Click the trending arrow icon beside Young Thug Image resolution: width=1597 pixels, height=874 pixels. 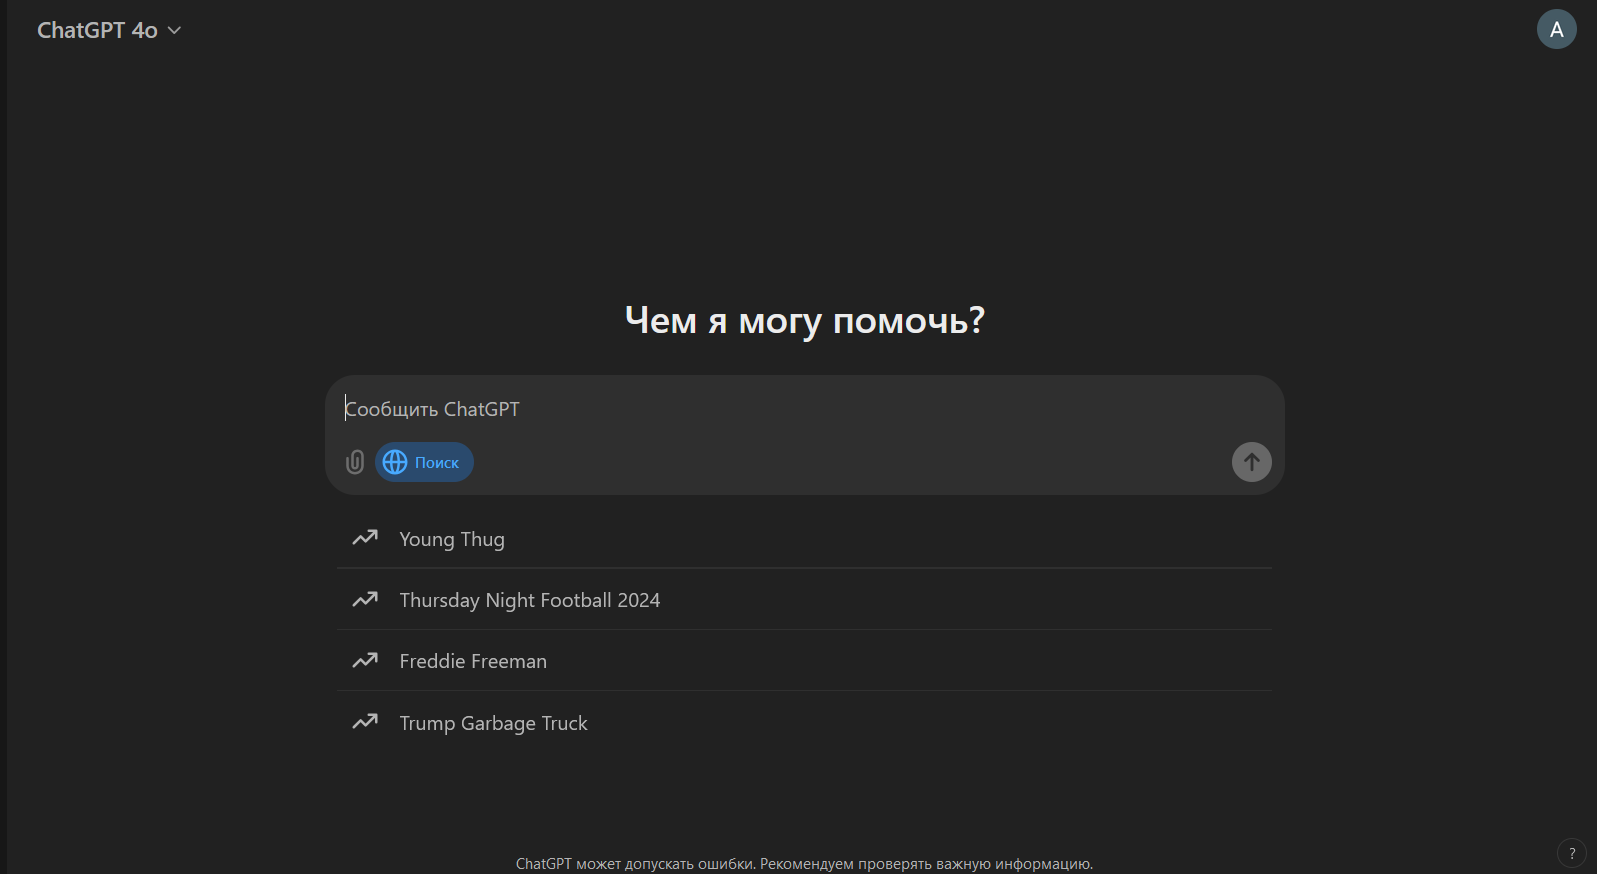365,538
